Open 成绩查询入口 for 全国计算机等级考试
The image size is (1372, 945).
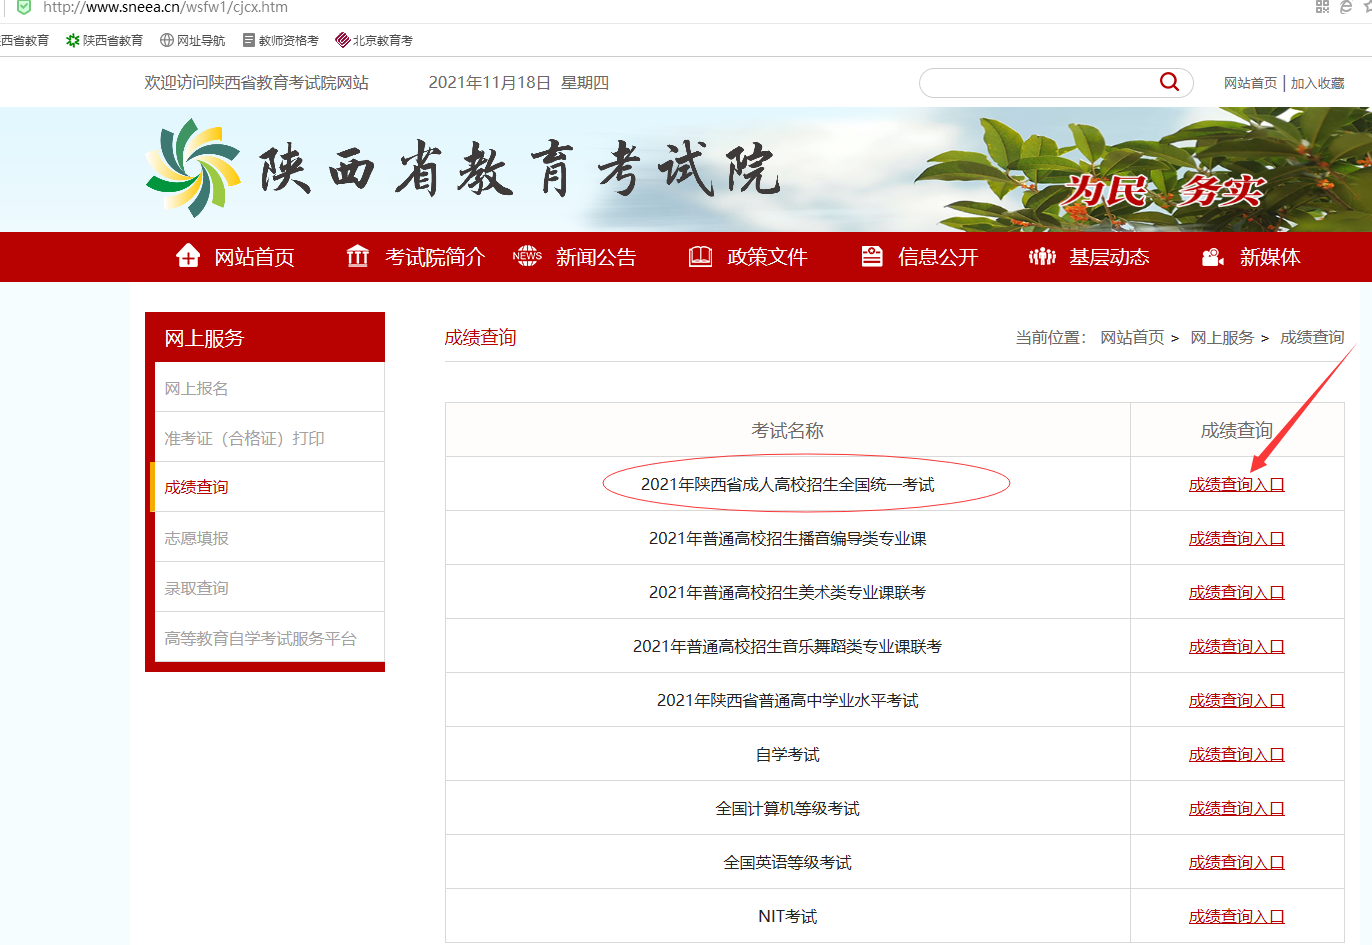1236,809
